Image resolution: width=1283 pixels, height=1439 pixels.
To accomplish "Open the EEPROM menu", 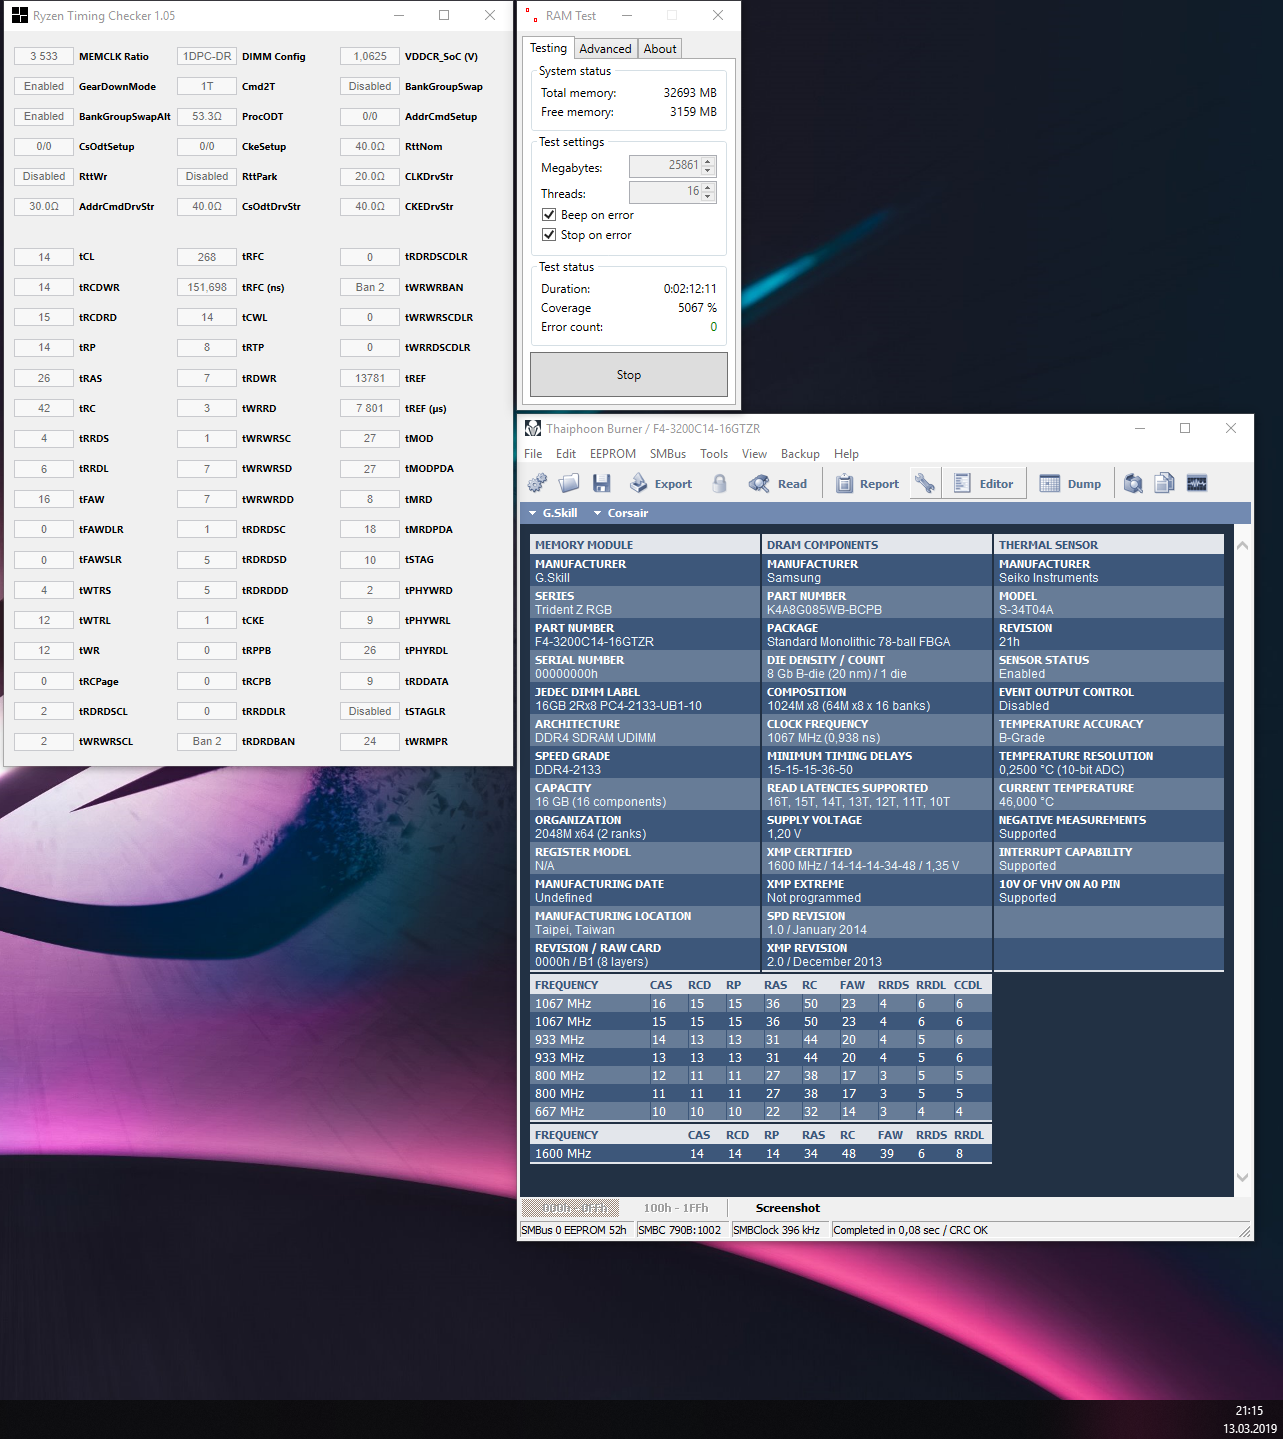I will pyautogui.click(x=613, y=454).
